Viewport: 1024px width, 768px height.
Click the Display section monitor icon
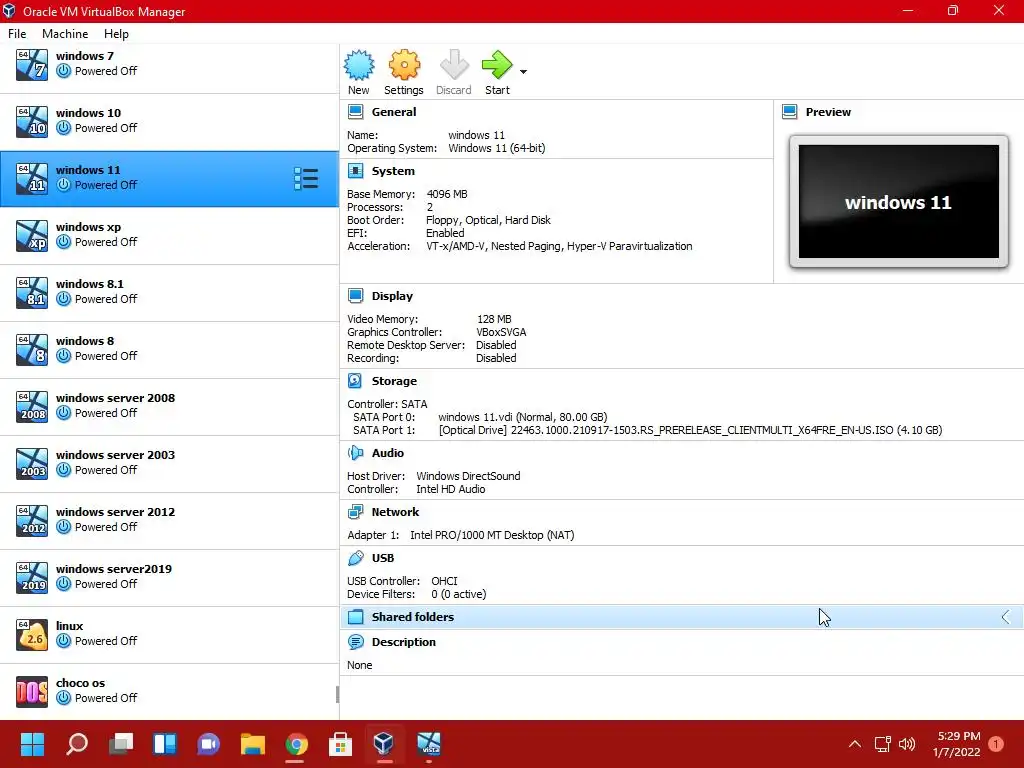[x=355, y=296]
